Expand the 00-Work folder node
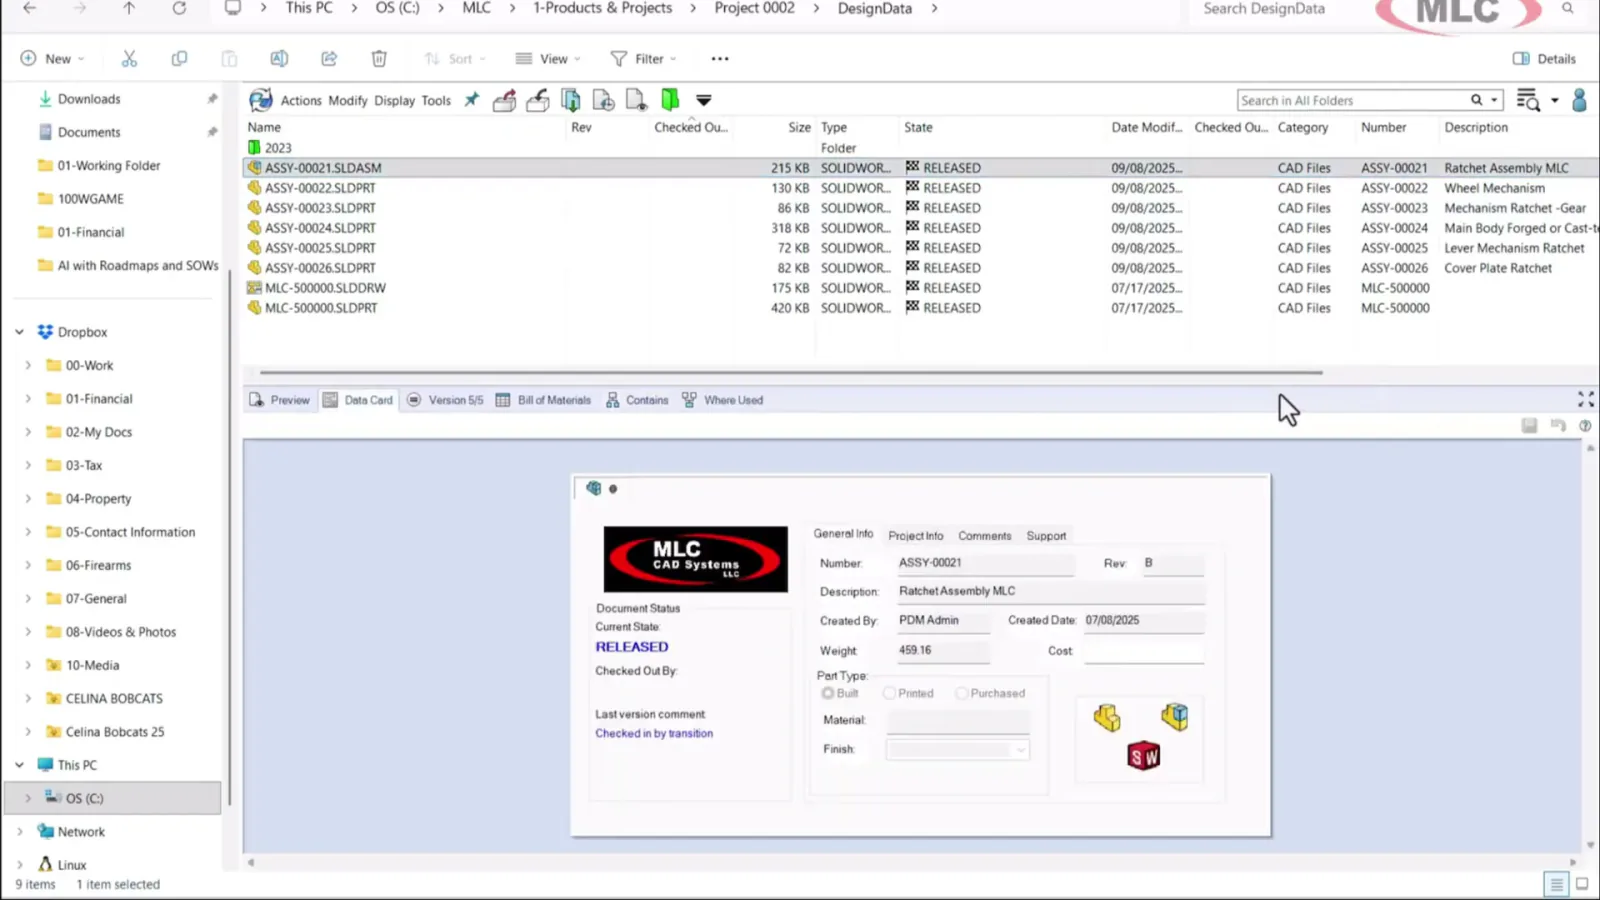Screen dimensions: 1600x900 (x=28, y=366)
